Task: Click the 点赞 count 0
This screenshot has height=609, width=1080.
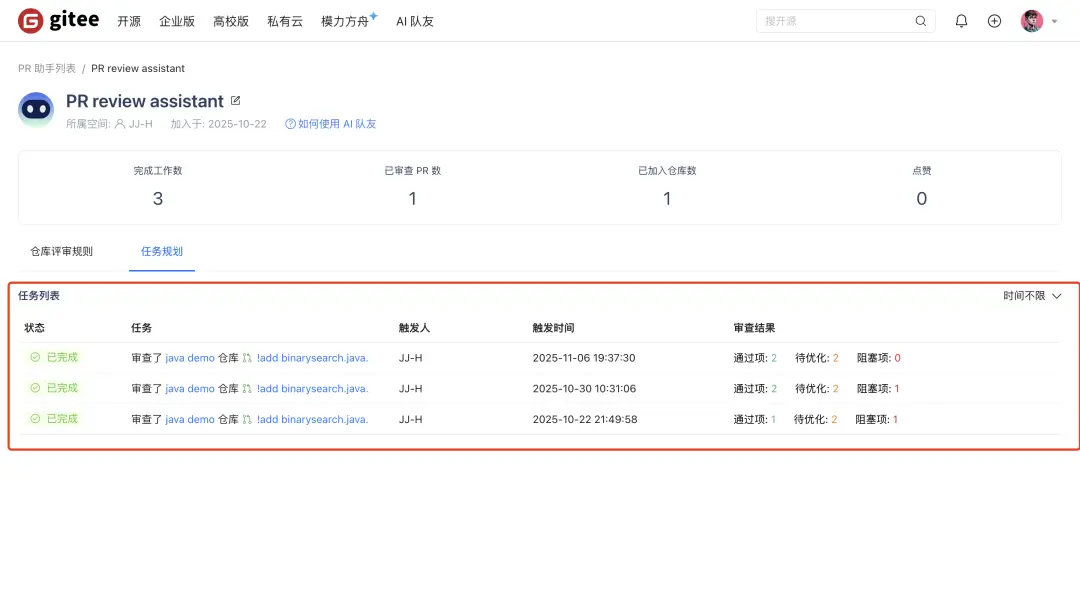Action: click(922, 199)
